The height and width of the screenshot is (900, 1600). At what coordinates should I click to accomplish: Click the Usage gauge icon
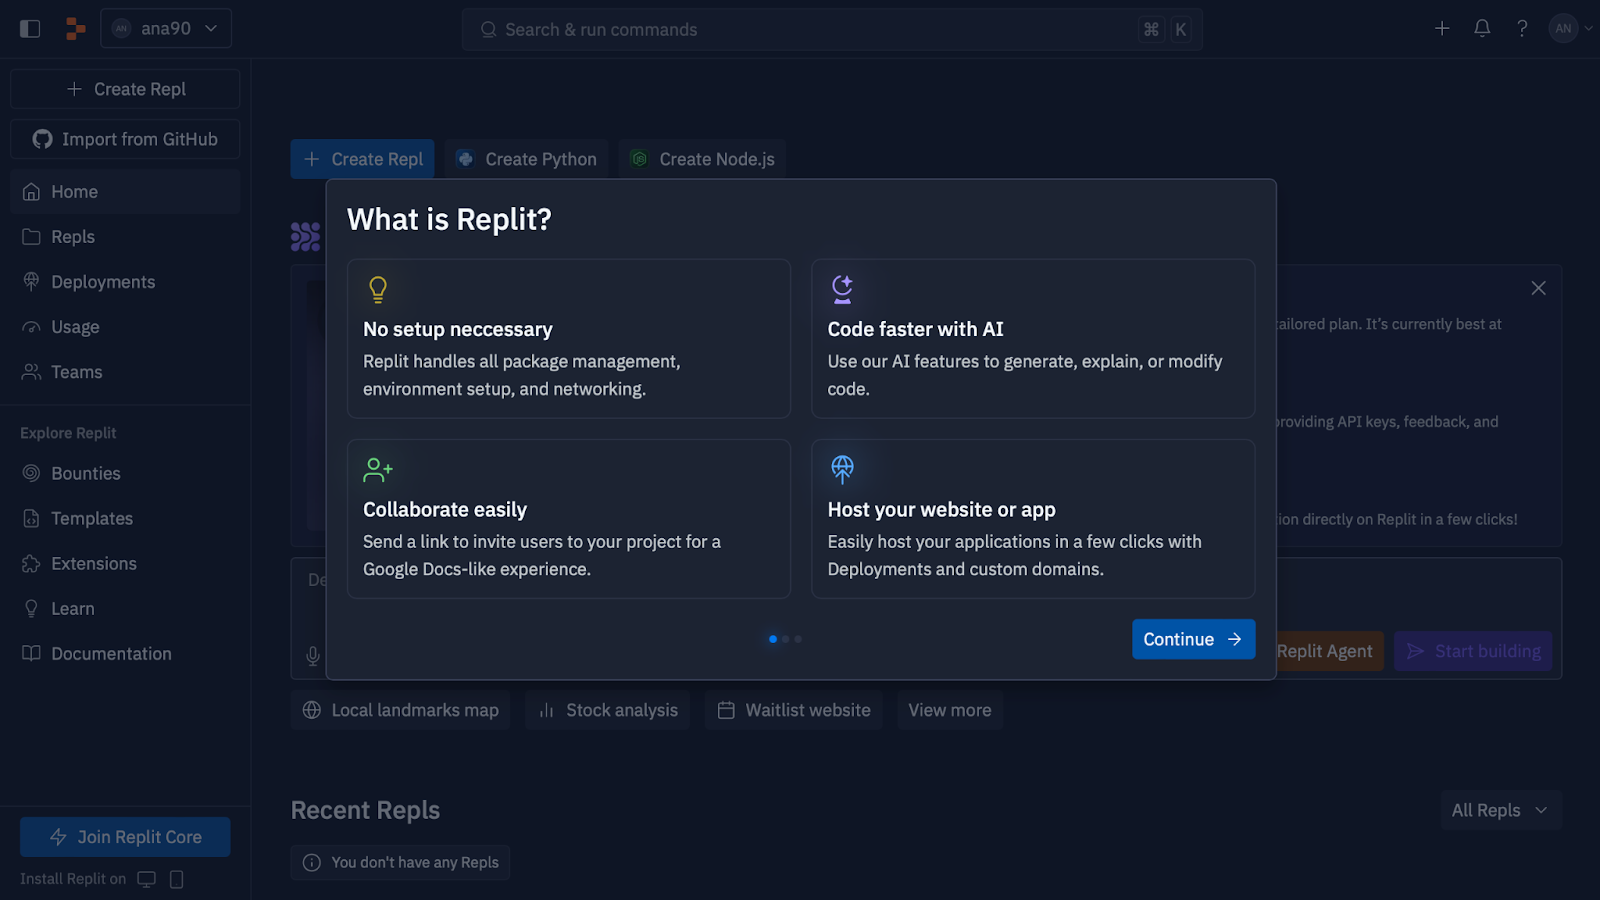point(32,327)
